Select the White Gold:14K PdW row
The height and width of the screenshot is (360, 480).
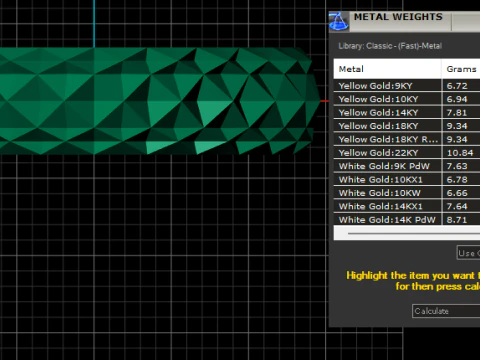(x=407, y=219)
